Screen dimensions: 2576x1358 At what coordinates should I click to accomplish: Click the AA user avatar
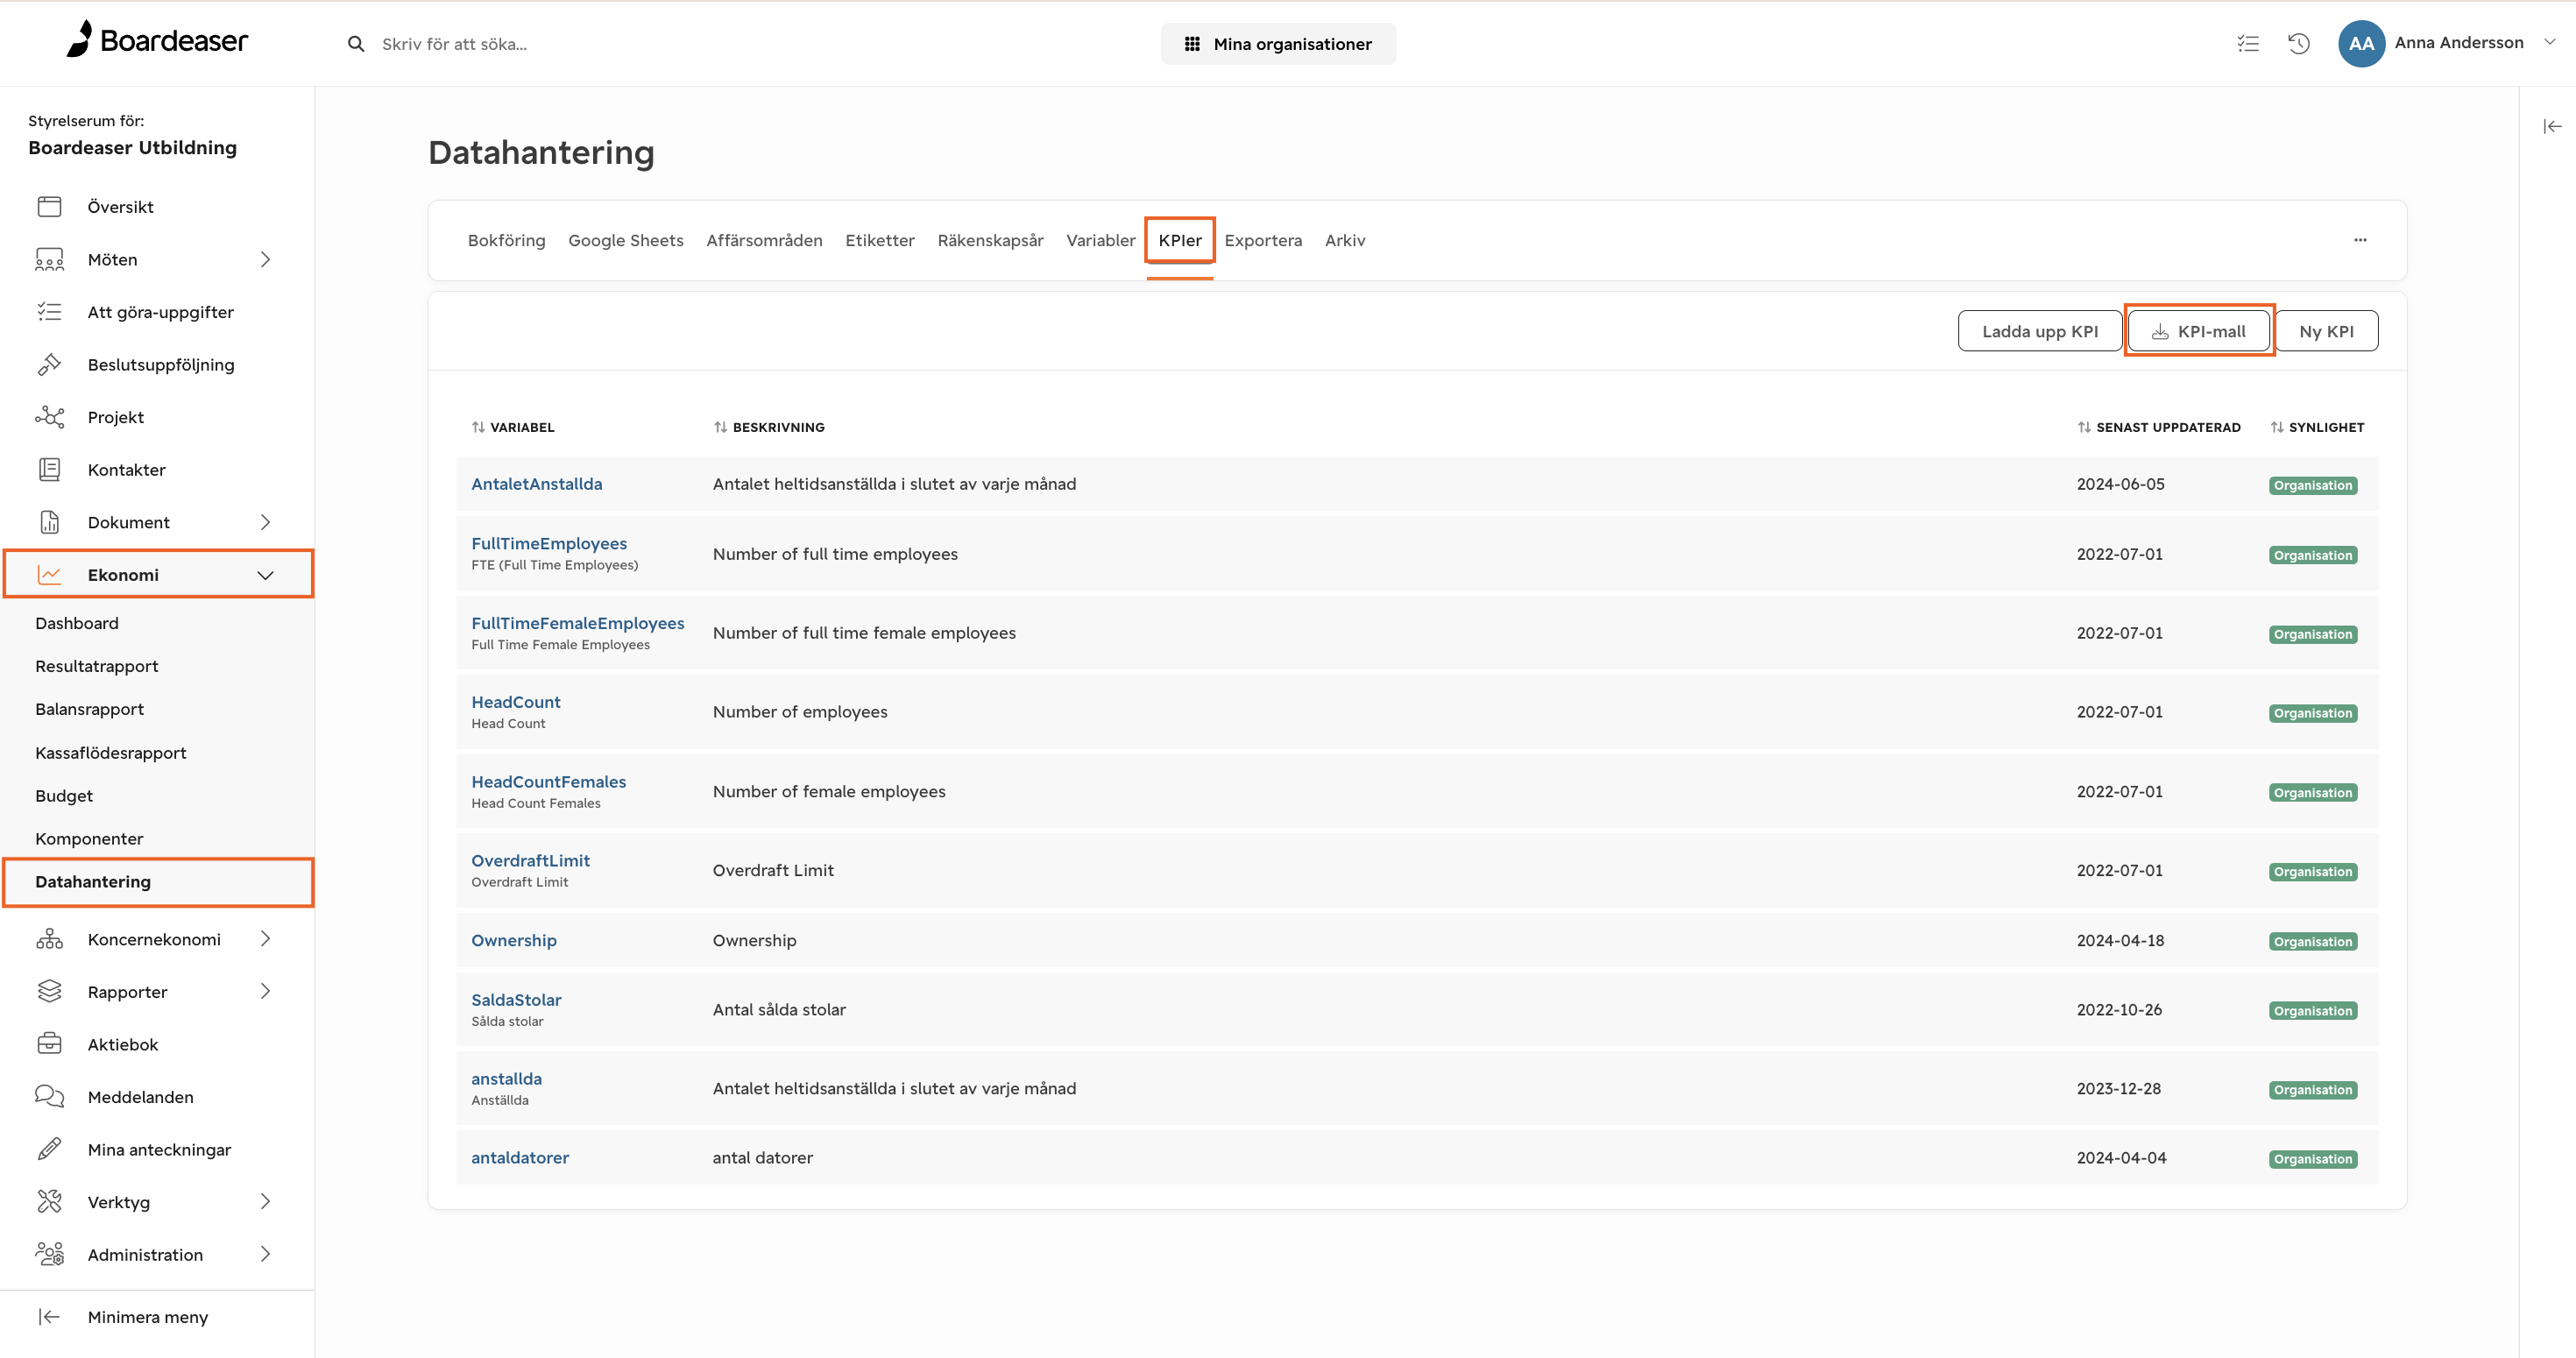pyautogui.click(x=2361, y=43)
